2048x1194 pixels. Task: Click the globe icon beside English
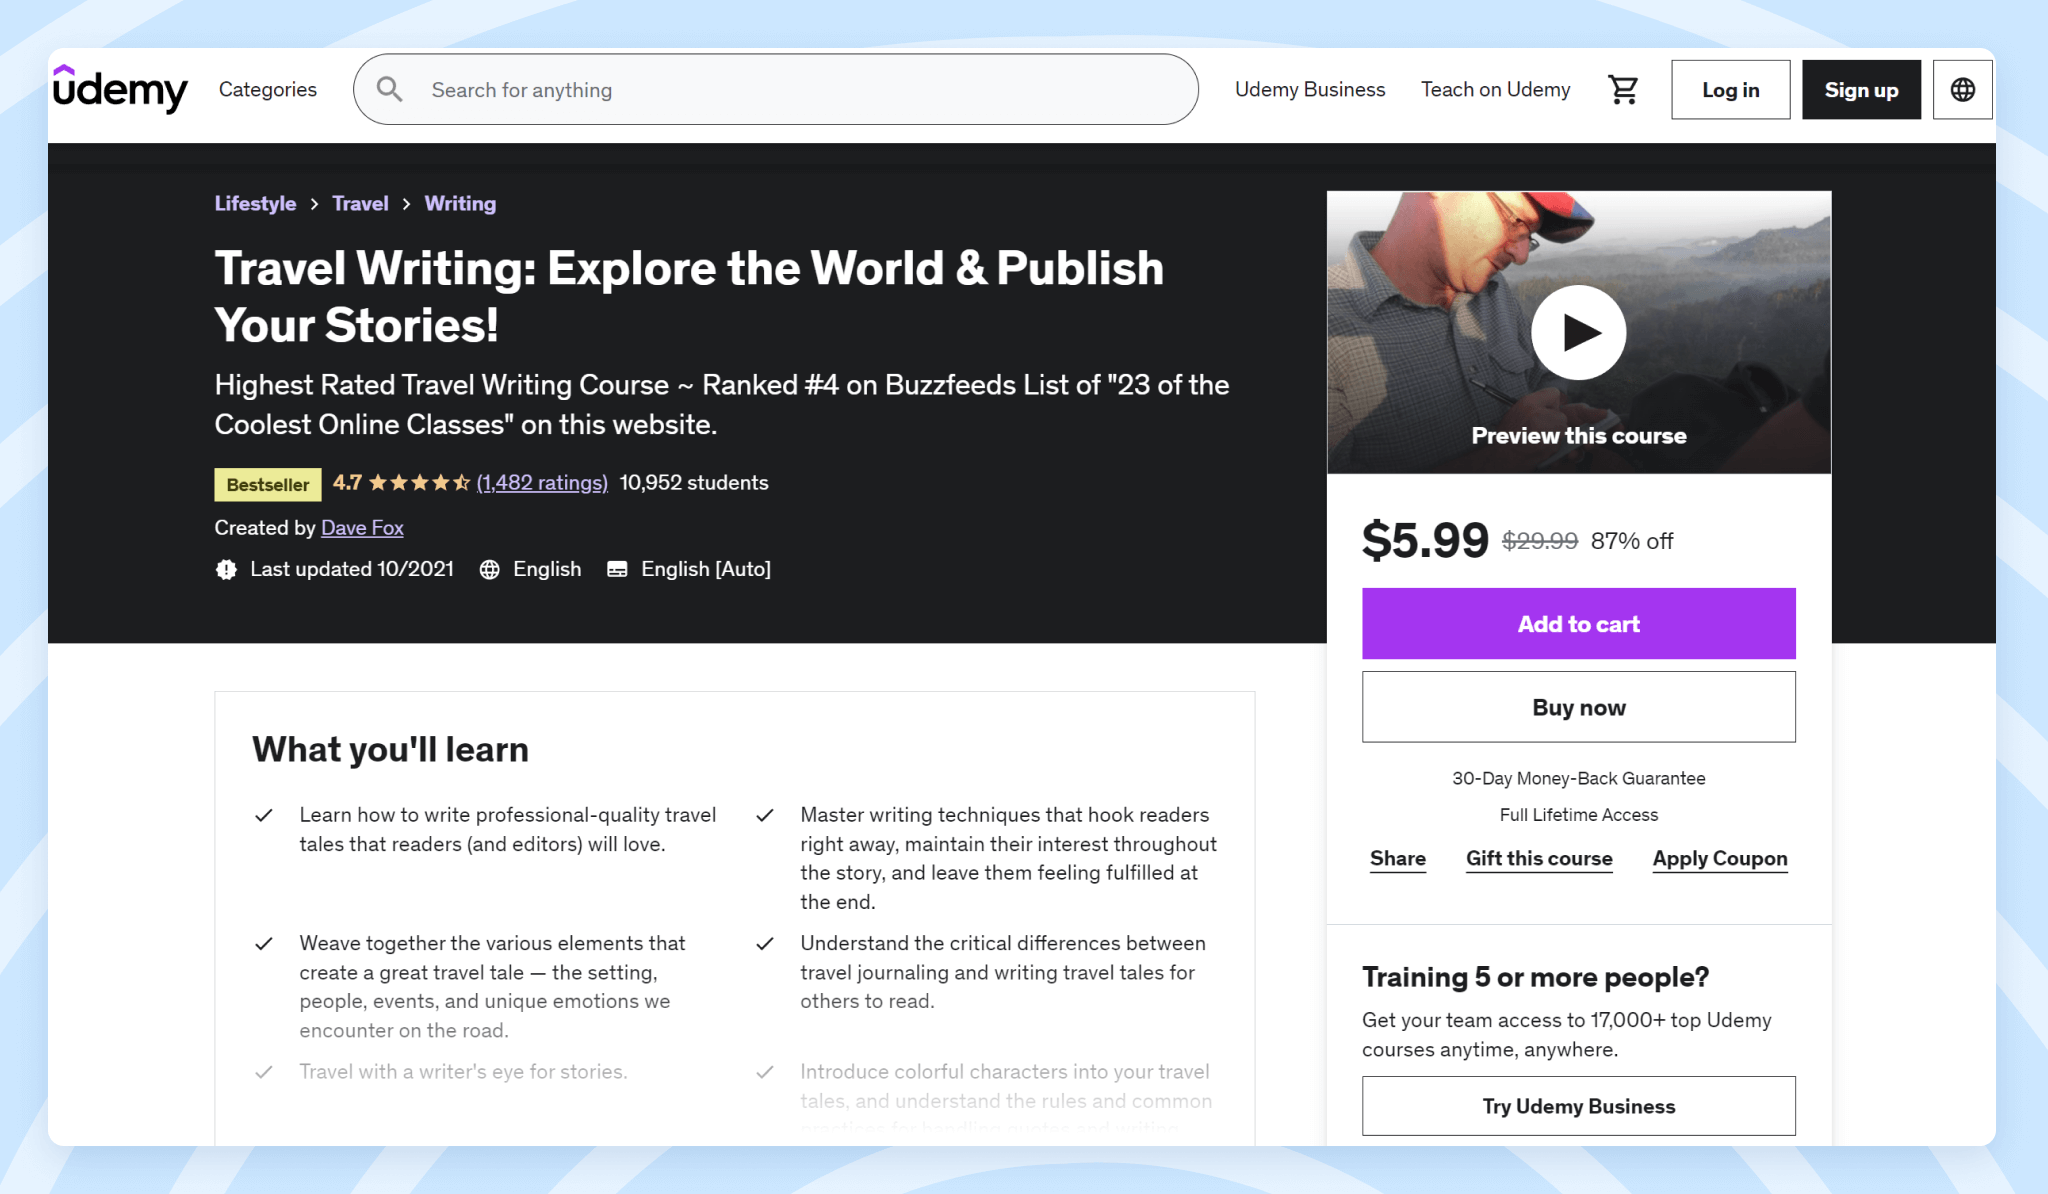coord(490,569)
